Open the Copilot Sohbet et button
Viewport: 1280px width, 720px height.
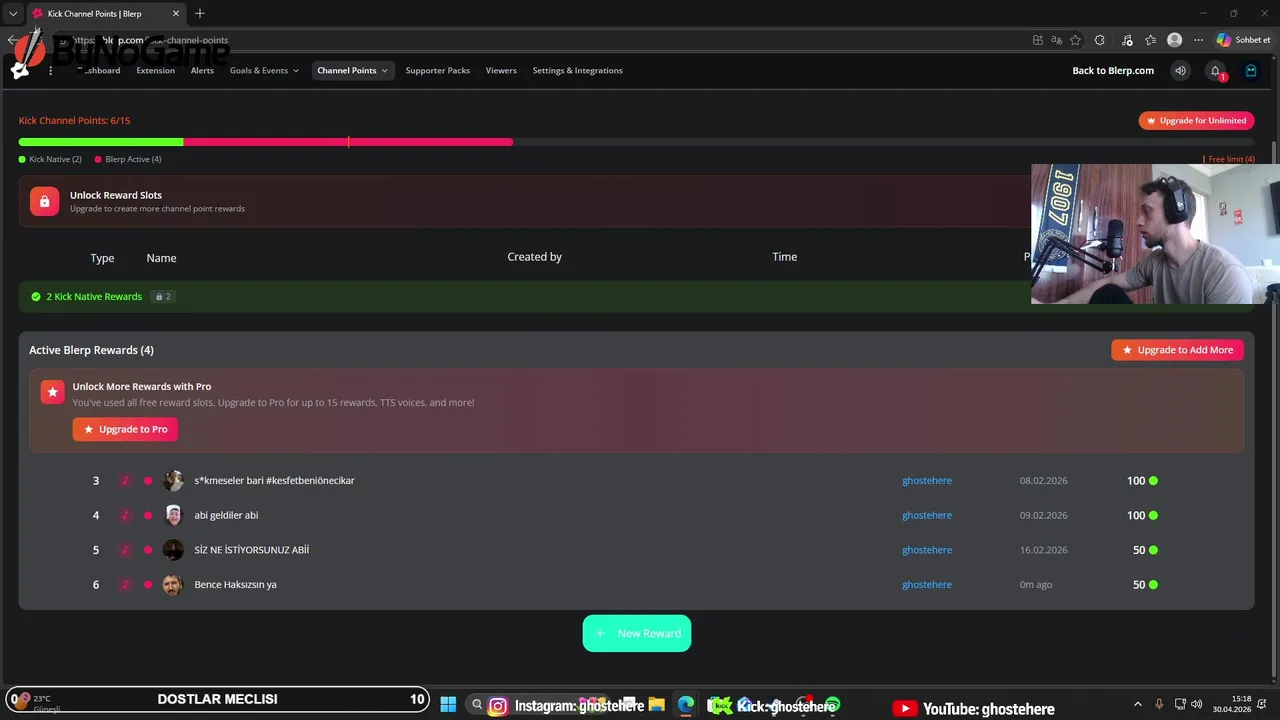click(1243, 40)
